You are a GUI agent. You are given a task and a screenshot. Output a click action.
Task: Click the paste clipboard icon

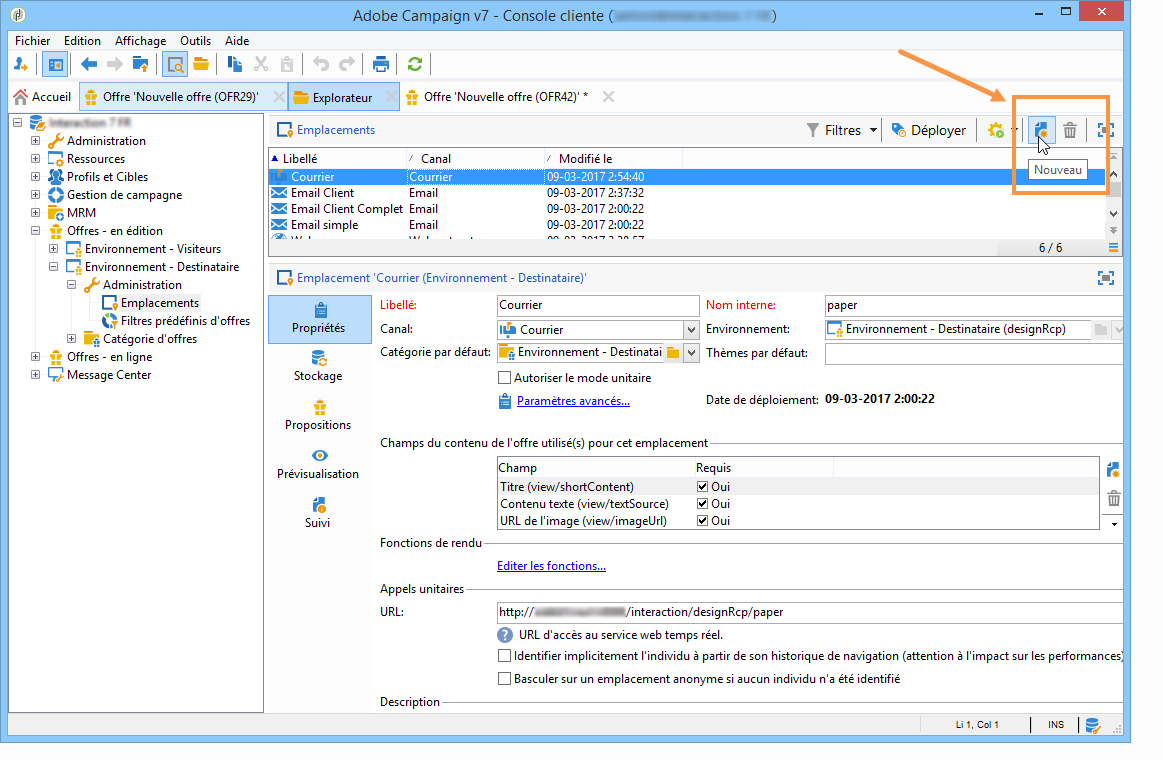pos(287,65)
